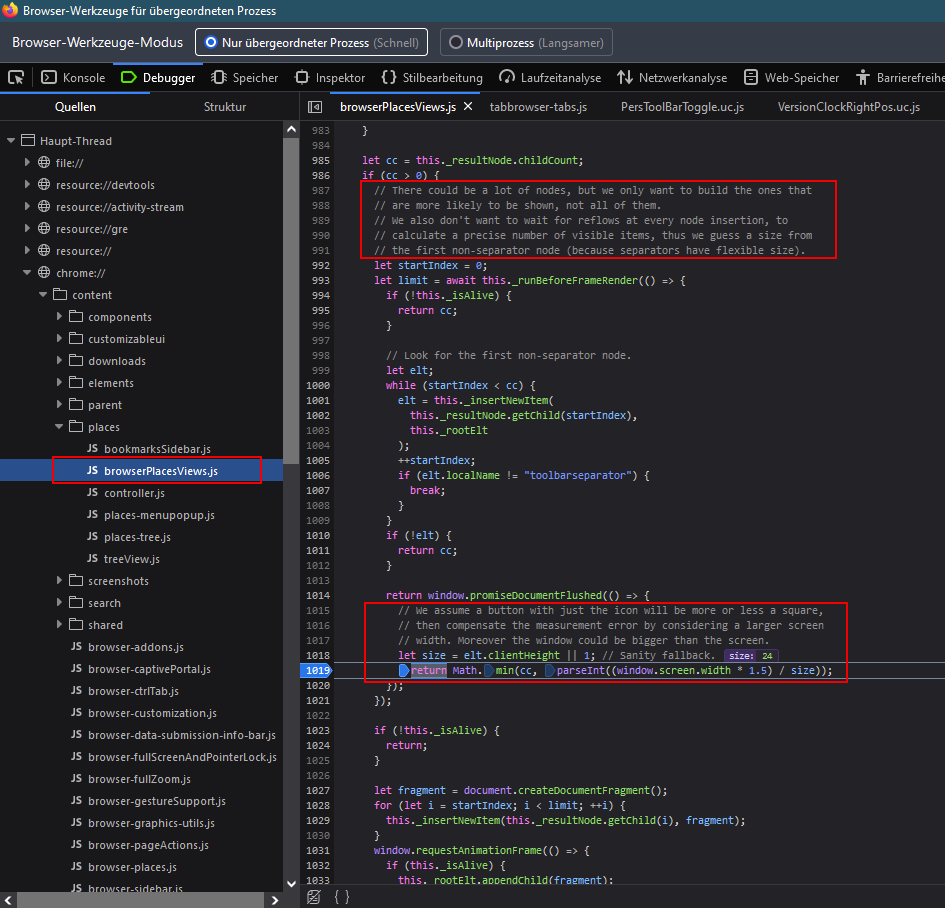Image resolution: width=945 pixels, height=908 pixels.
Task: Open Netzwerkanalyse network tool
Action: point(672,77)
